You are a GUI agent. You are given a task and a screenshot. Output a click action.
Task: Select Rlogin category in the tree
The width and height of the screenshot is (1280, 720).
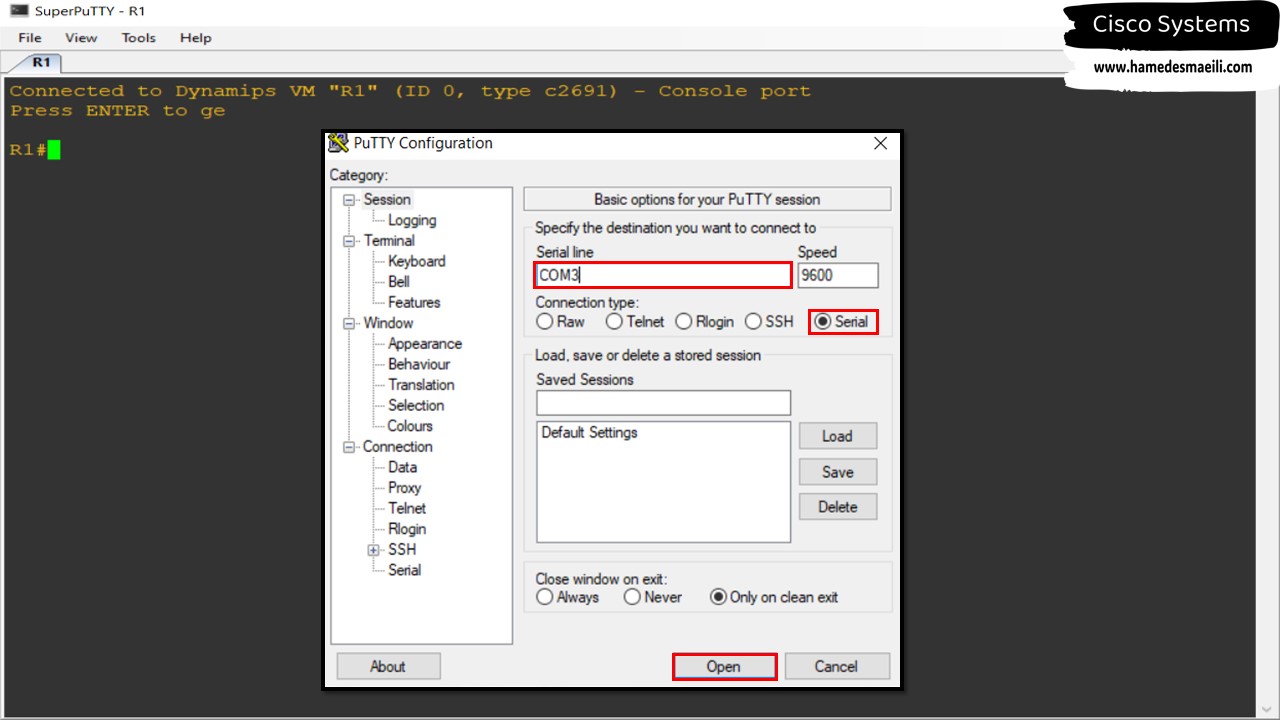tap(407, 529)
